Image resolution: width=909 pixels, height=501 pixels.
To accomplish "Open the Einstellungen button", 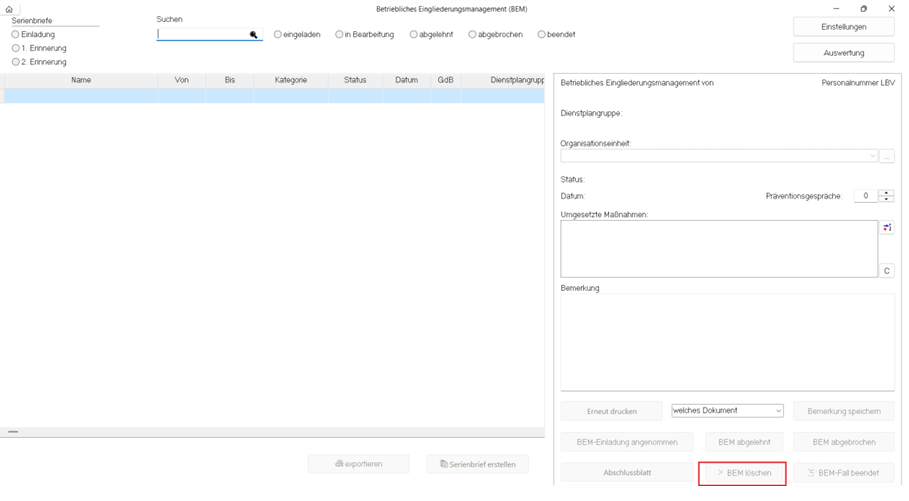I will tap(843, 27).
